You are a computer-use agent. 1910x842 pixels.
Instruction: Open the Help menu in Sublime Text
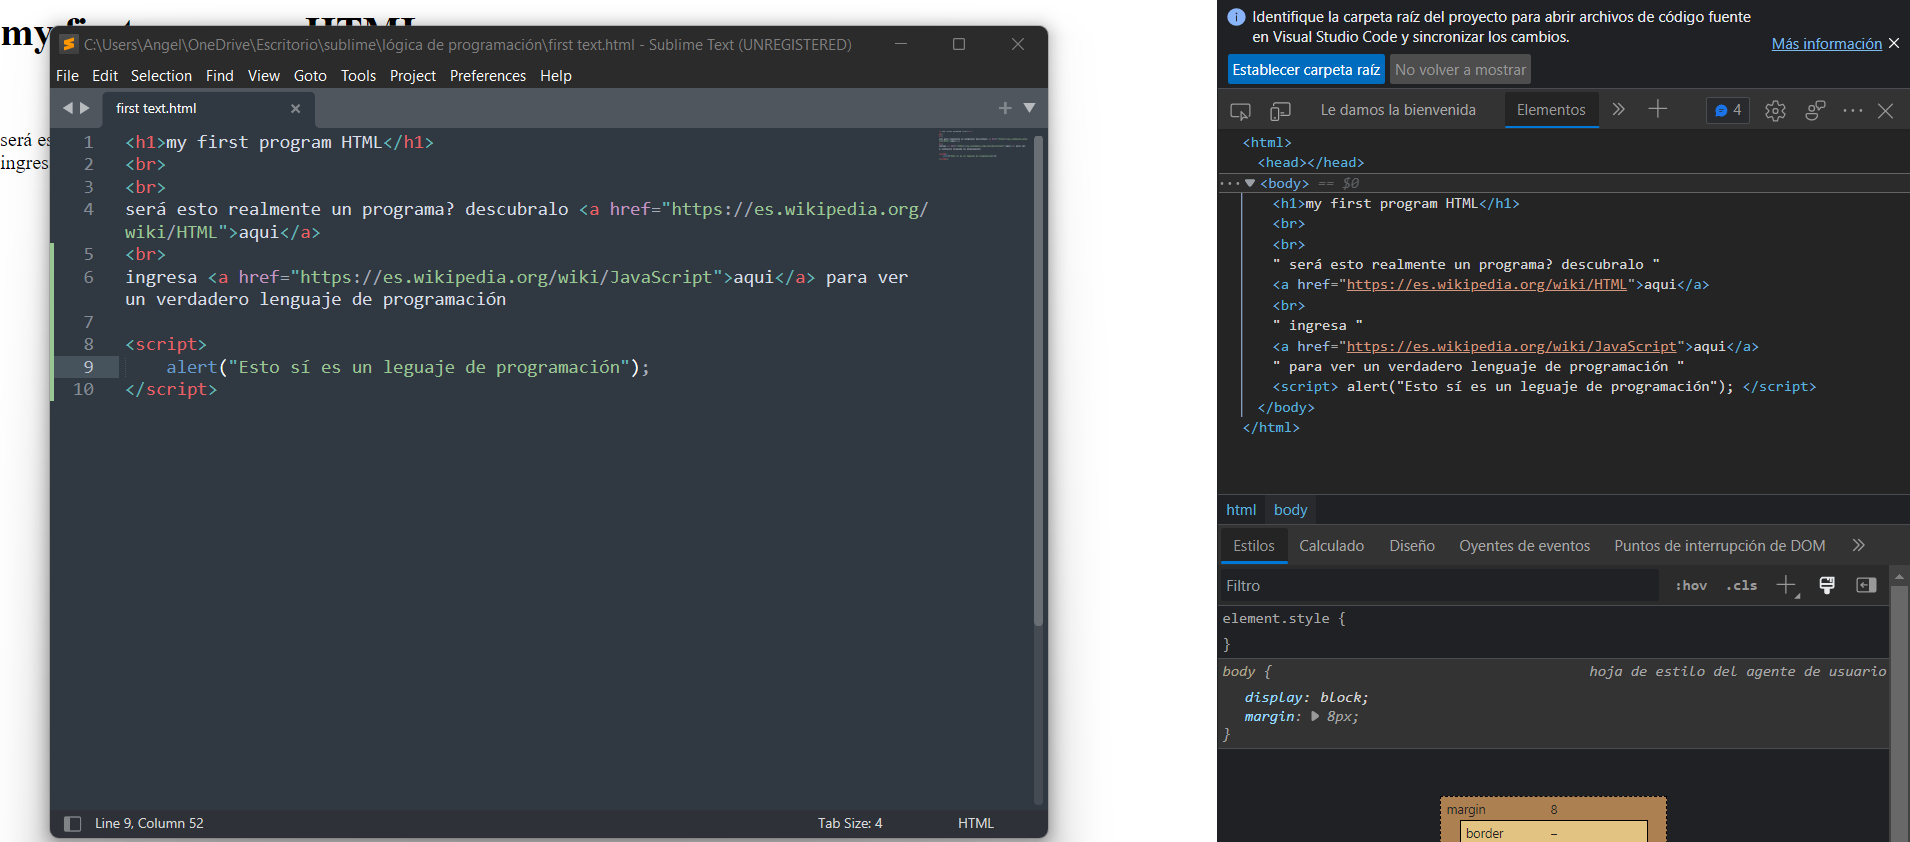point(556,76)
